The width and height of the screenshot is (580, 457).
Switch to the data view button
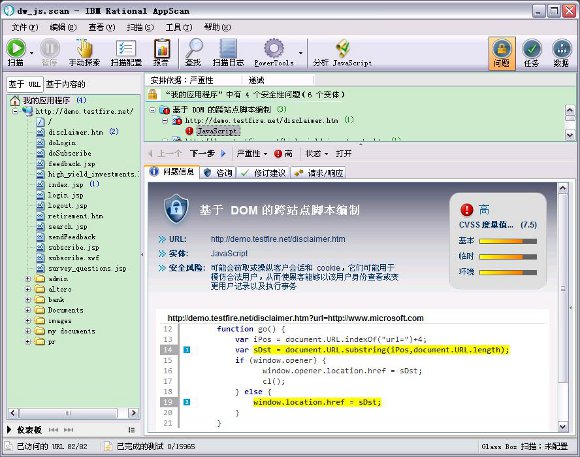[x=562, y=53]
